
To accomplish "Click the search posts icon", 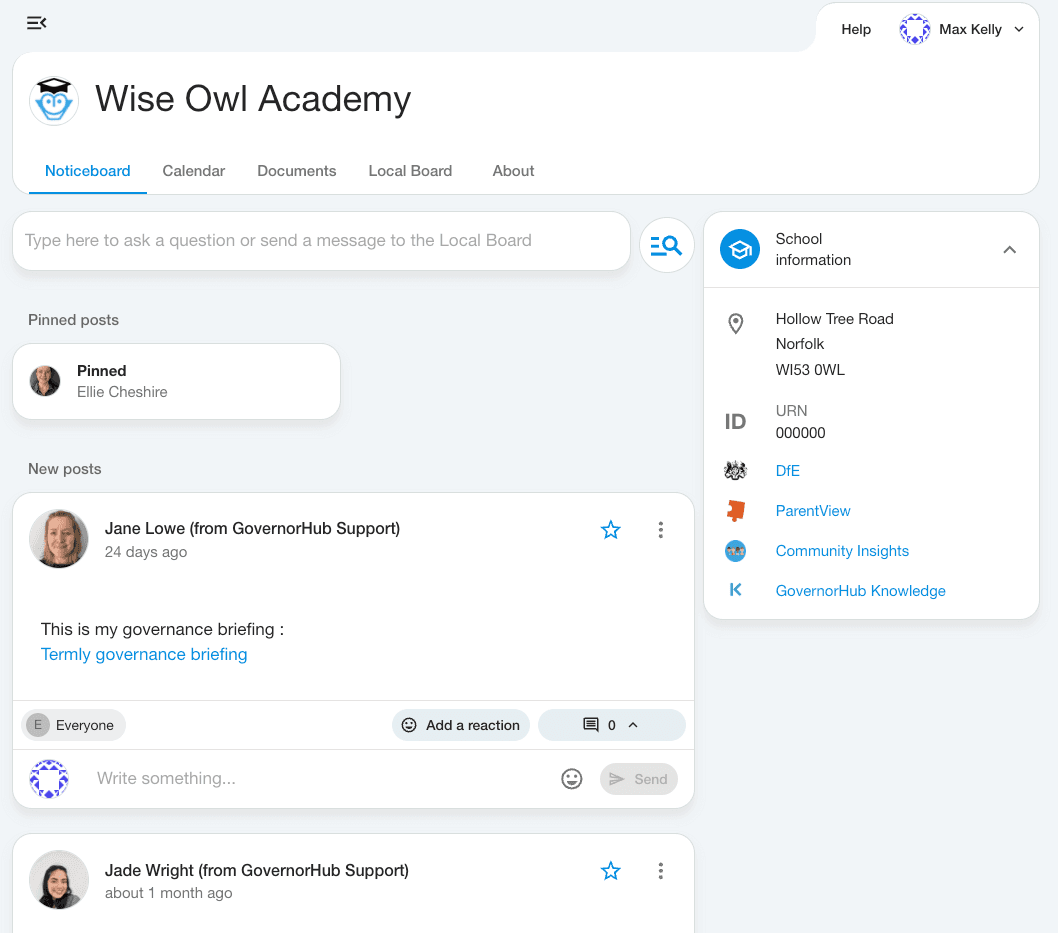I will coord(666,245).
